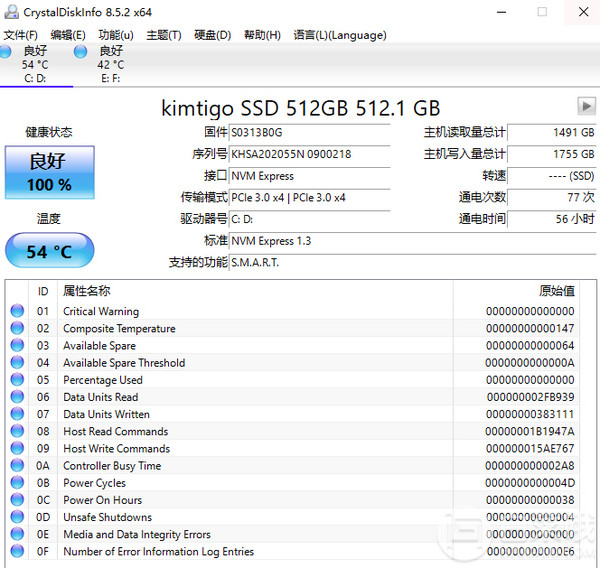Click the status dot for Composite Temperature

(17, 328)
